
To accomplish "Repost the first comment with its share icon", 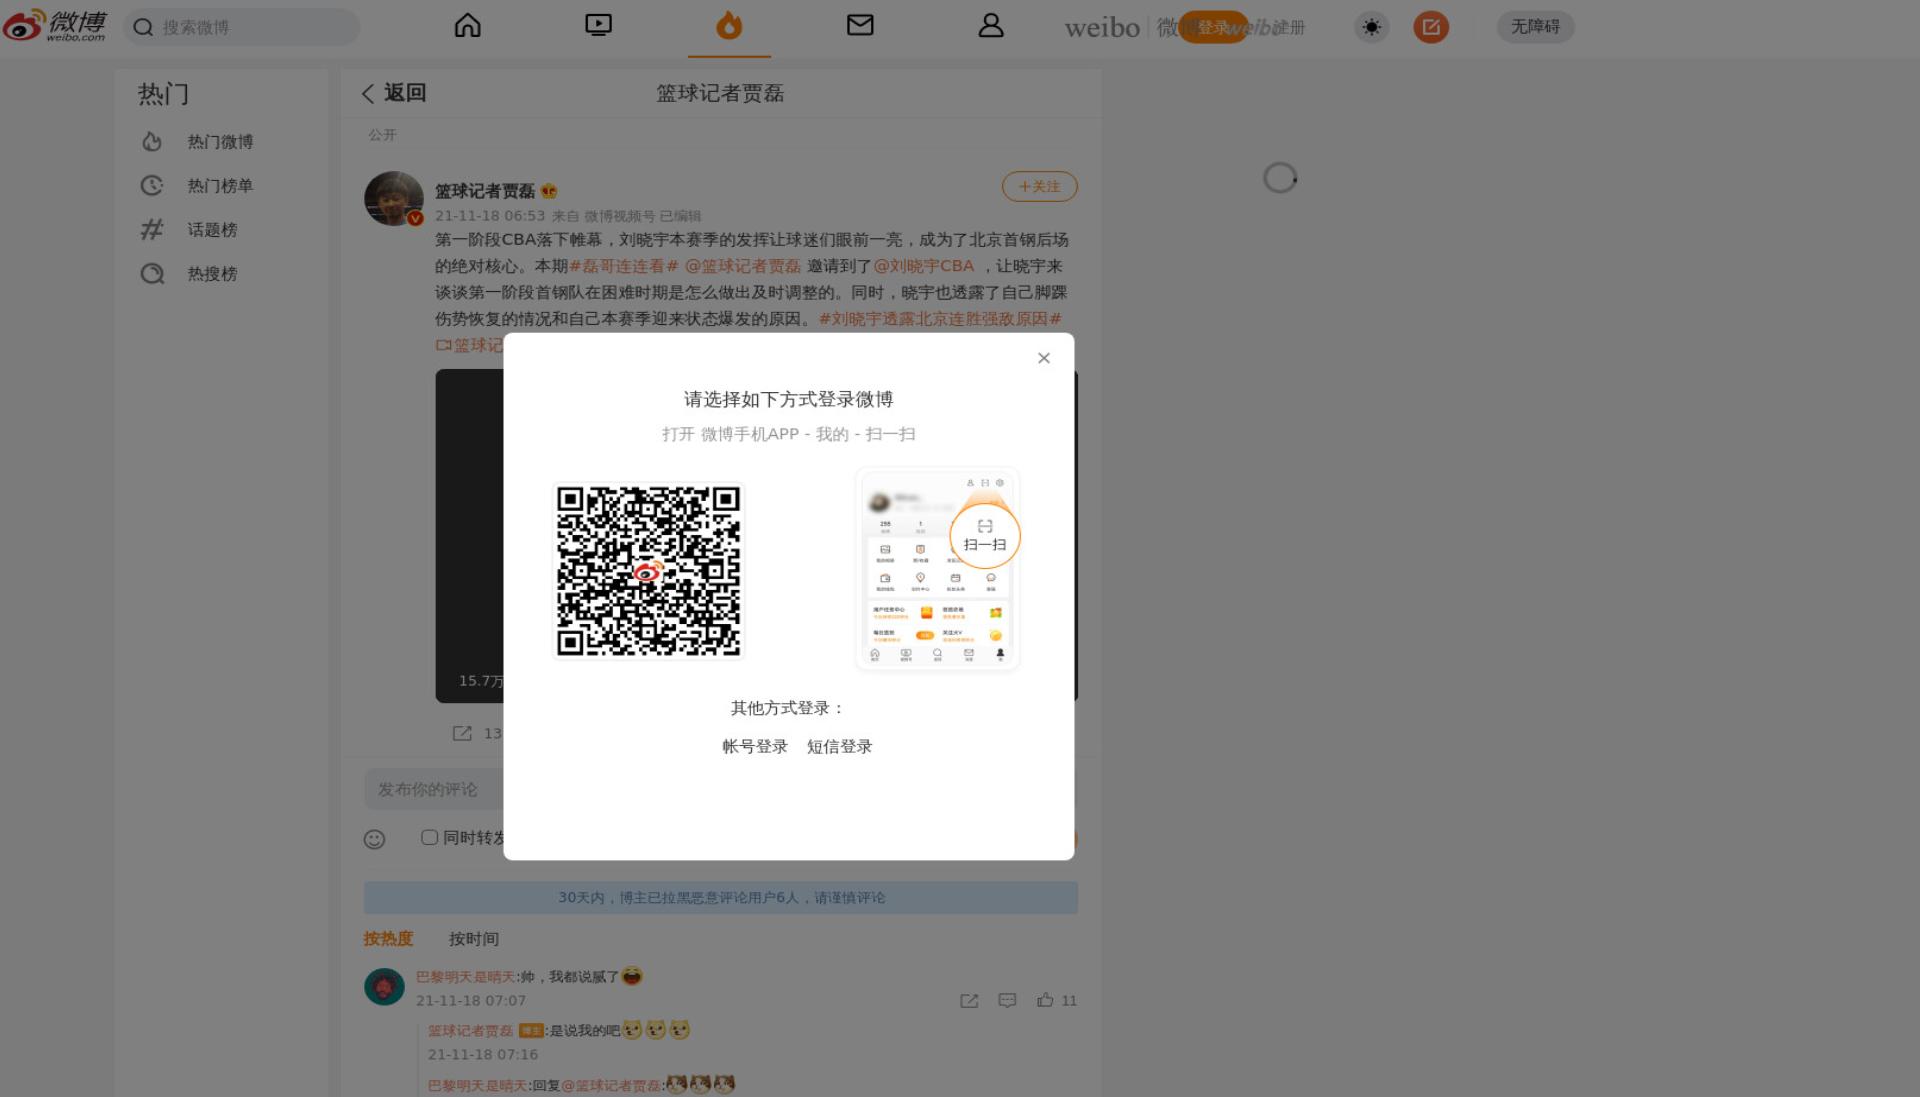I will (x=969, y=1001).
